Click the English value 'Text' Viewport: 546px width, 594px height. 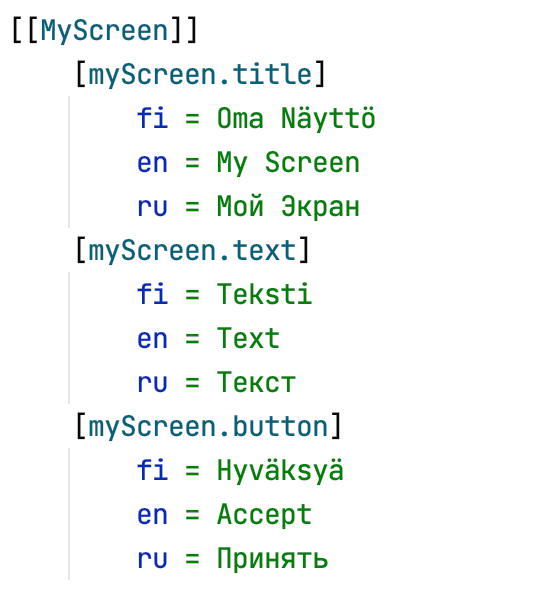248,338
